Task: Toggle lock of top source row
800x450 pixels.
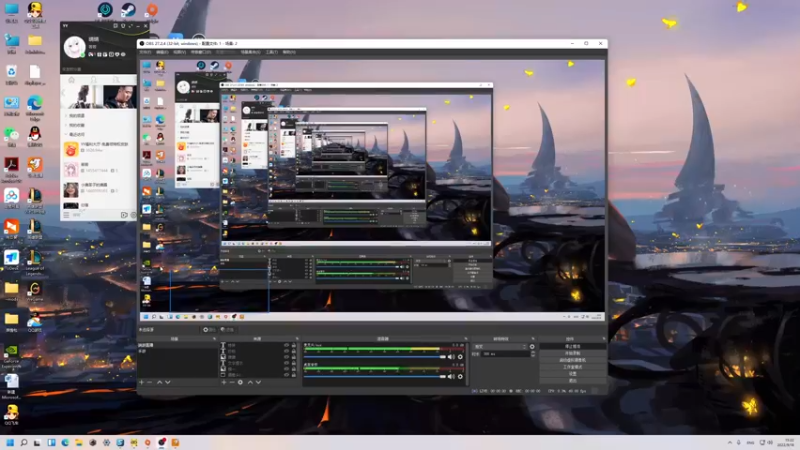Action: click(x=293, y=345)
